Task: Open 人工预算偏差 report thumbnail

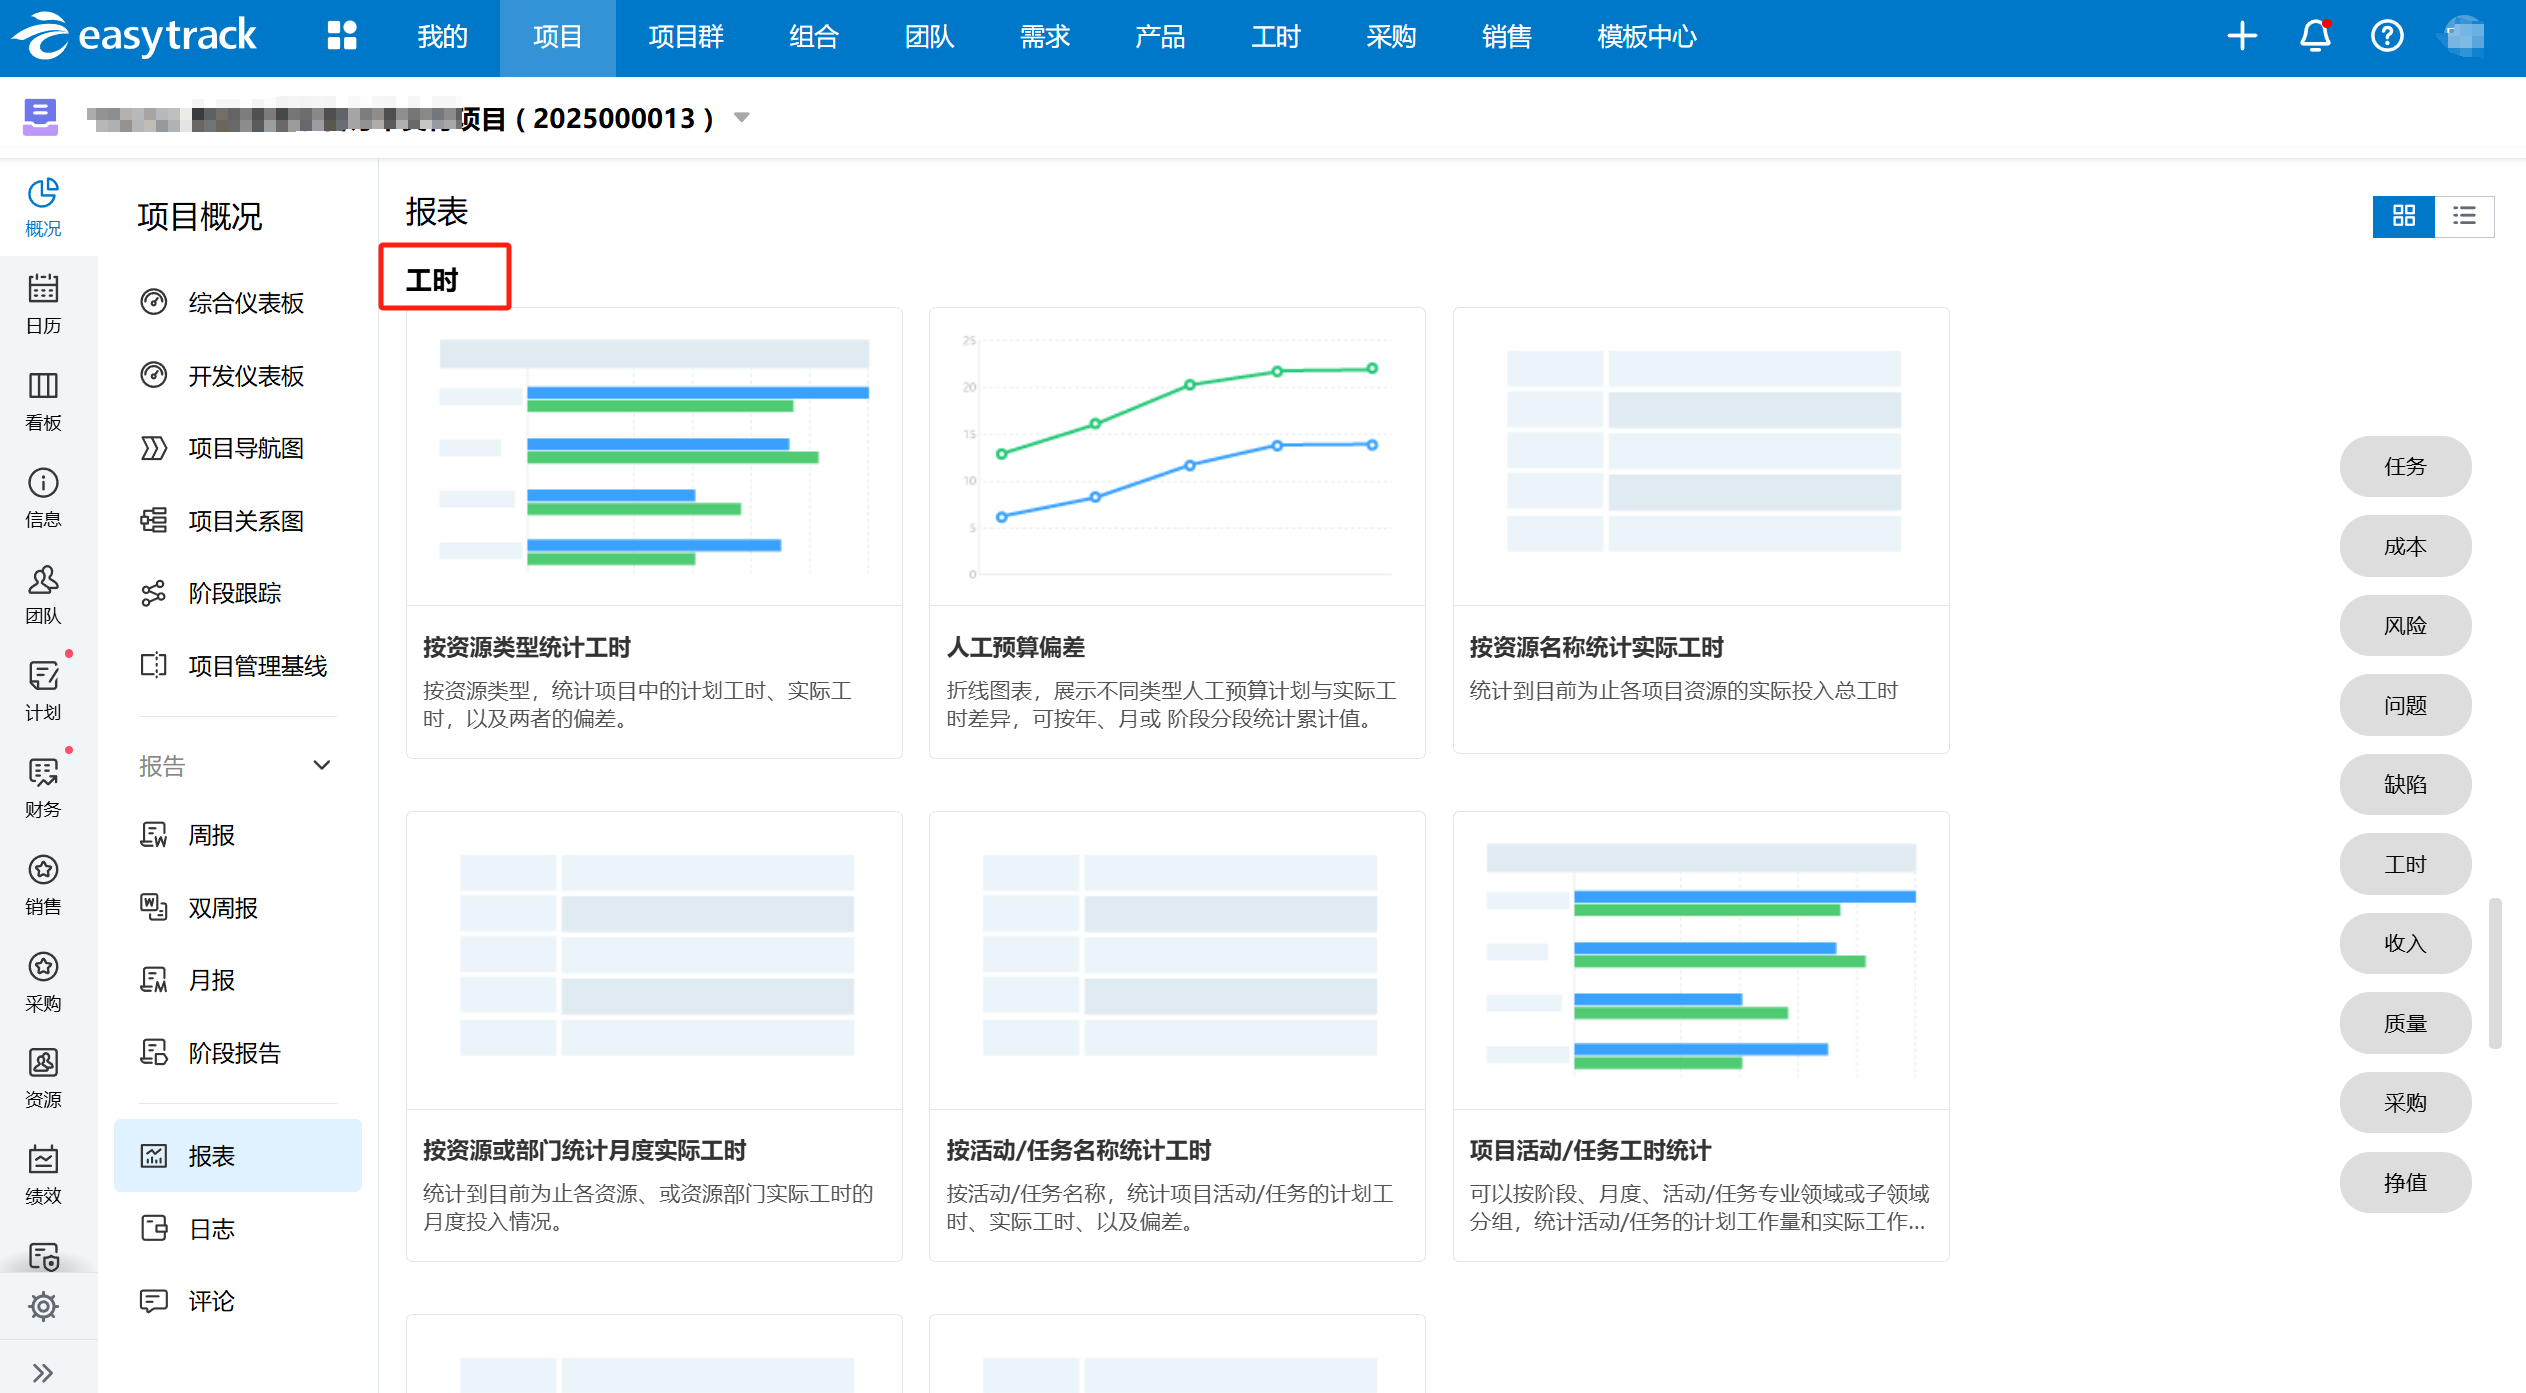Action: pyautogui.click(x=1176, y=457)
